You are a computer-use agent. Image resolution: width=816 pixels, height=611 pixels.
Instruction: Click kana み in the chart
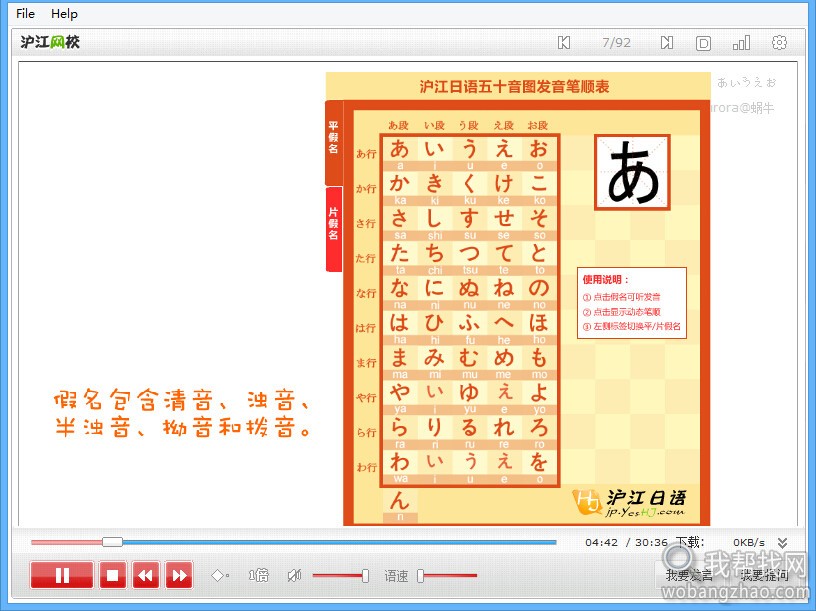tap(435, 358)
